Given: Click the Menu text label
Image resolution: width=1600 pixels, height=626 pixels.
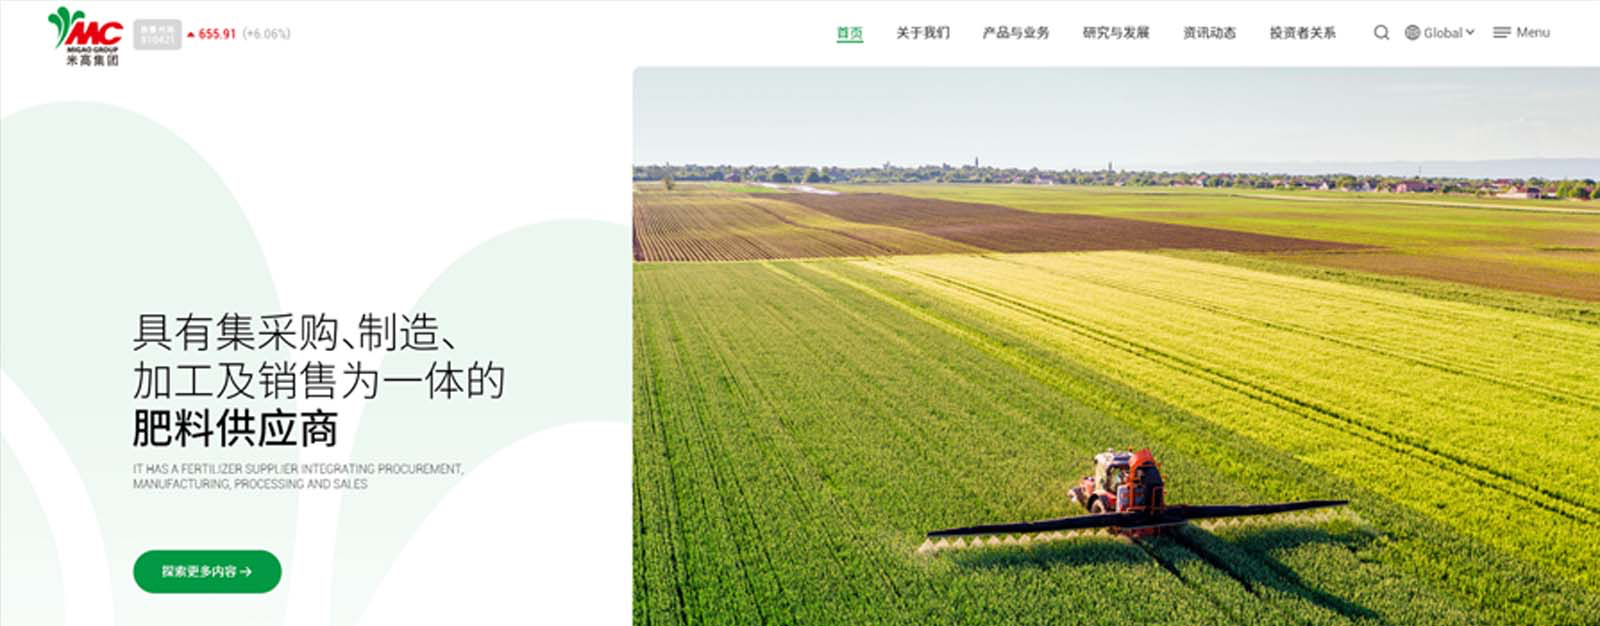Looking at the screenshot, I should [x=1533, y=33].
